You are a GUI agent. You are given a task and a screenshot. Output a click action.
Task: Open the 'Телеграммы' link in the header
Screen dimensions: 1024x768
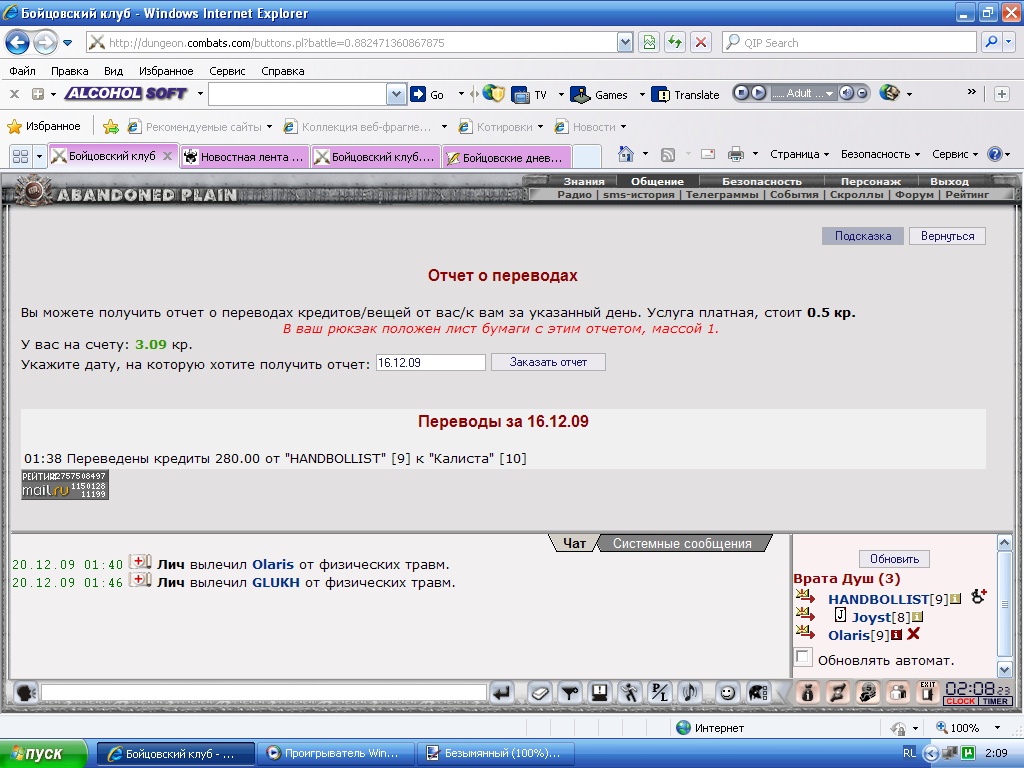tap(722, 195)
